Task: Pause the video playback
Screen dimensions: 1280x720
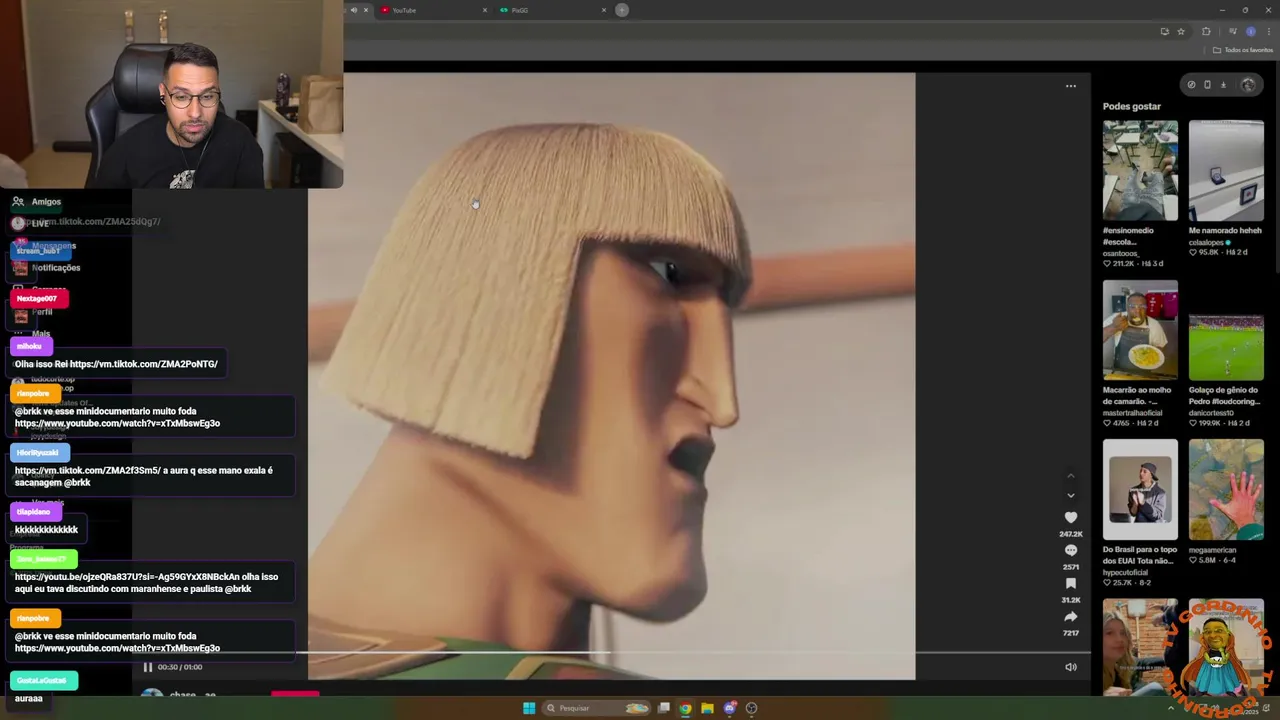Action: click(147, 667)
